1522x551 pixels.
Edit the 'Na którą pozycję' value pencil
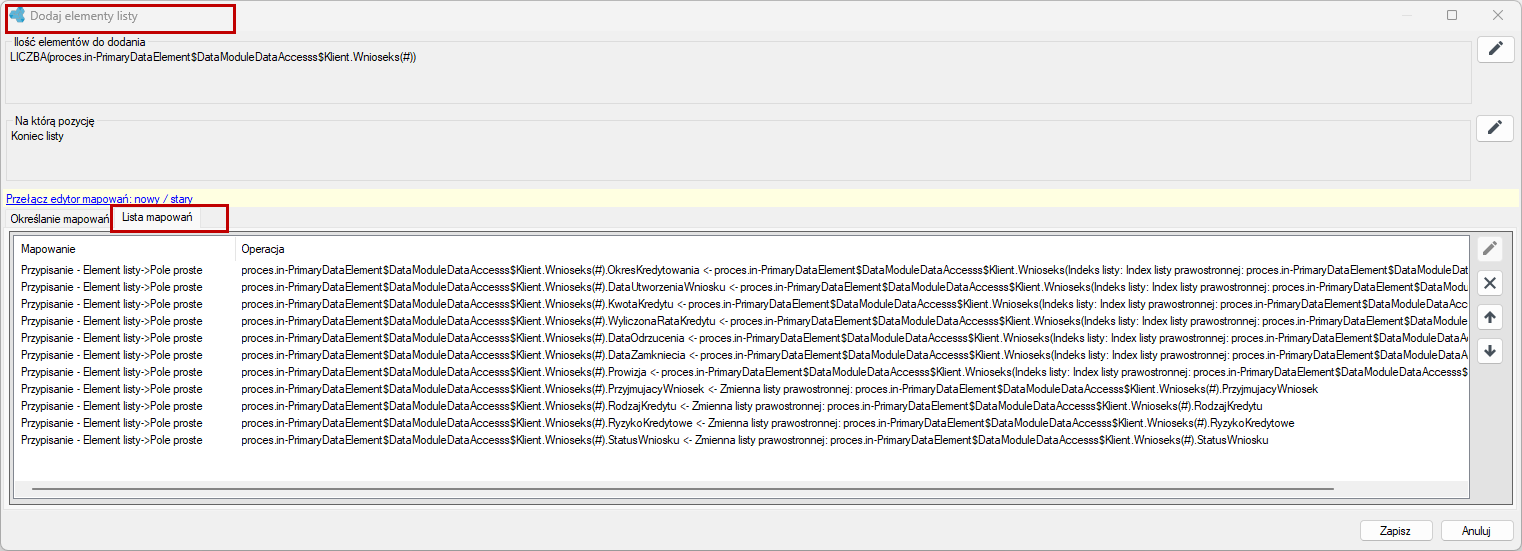tap(1495, 128)
